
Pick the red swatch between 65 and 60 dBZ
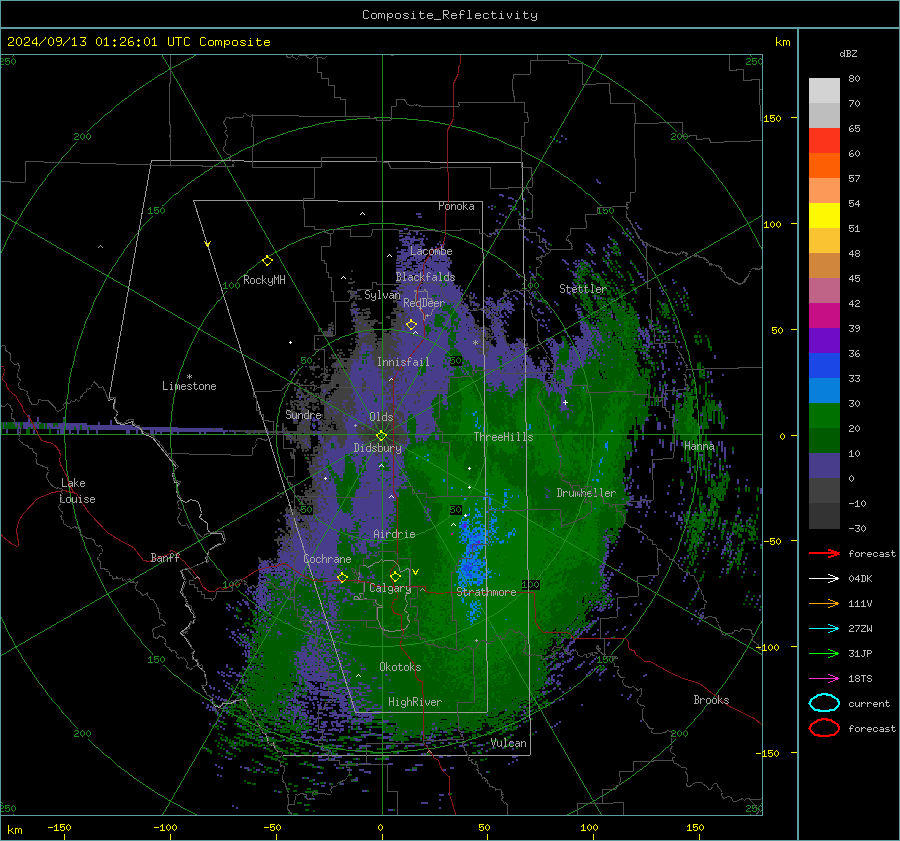(x=824, y=141)
